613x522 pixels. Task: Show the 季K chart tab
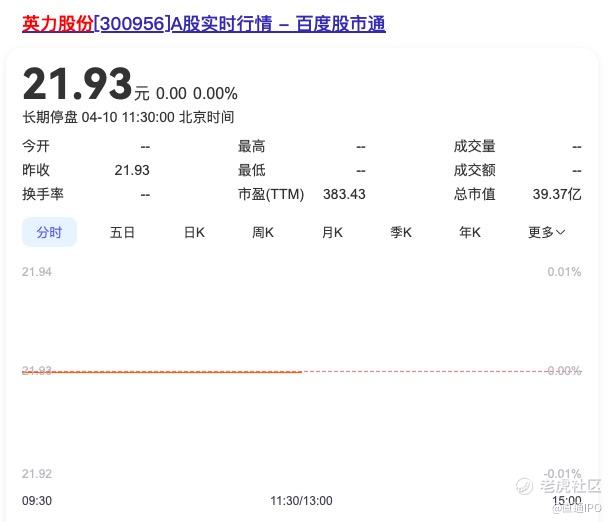401,233
